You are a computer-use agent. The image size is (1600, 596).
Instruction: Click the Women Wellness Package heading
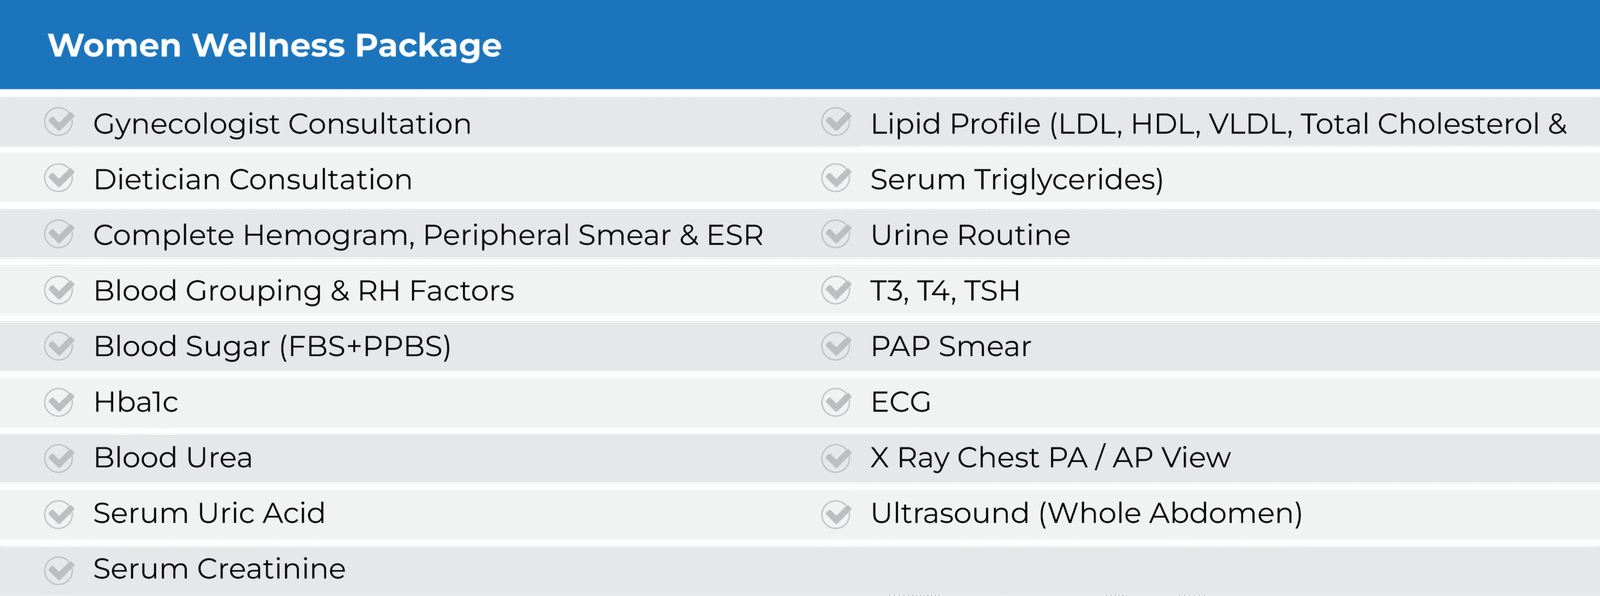[275, 46]
